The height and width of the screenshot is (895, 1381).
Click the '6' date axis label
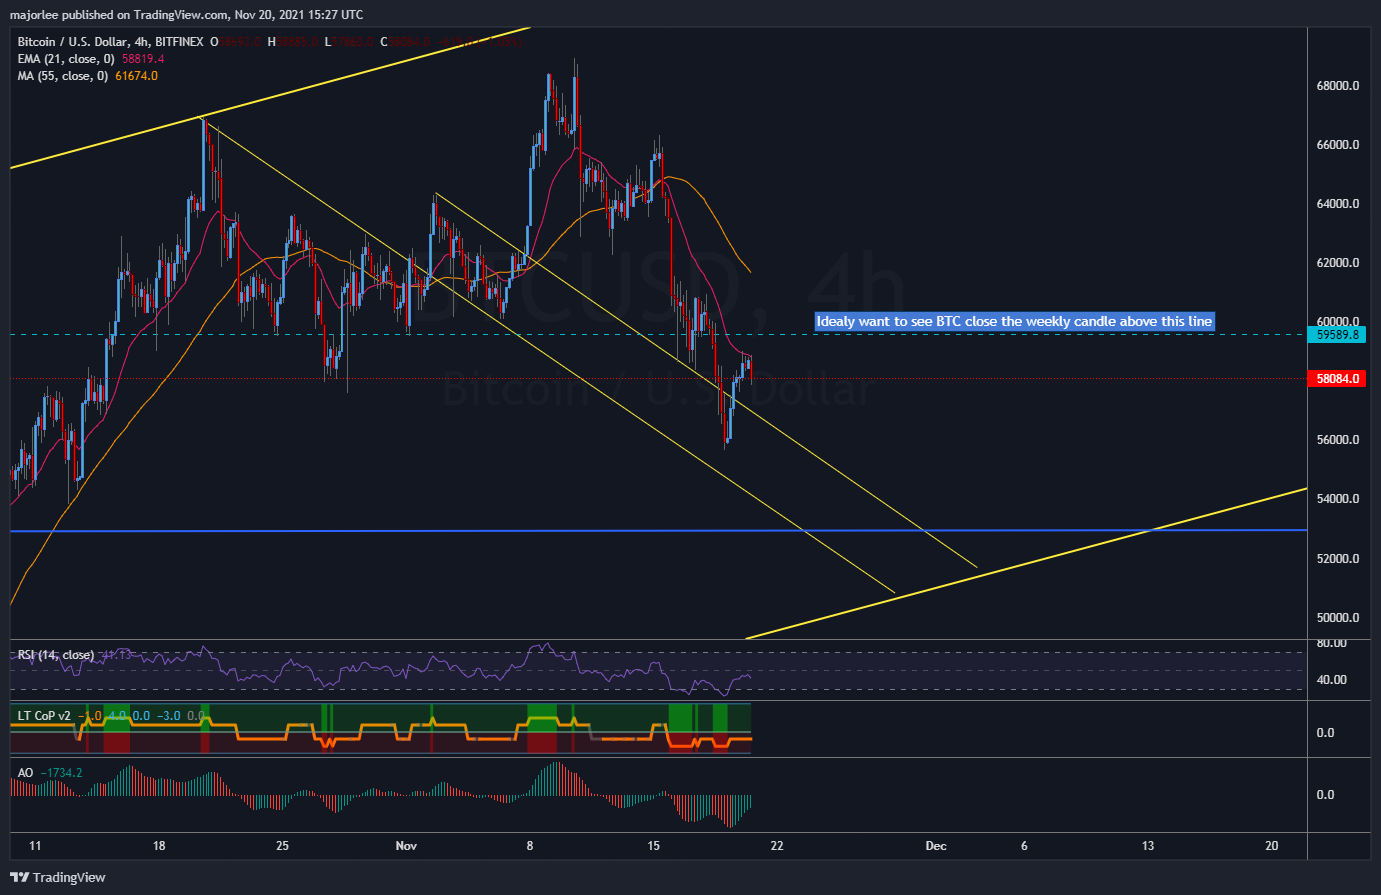tap(1024, 846)
